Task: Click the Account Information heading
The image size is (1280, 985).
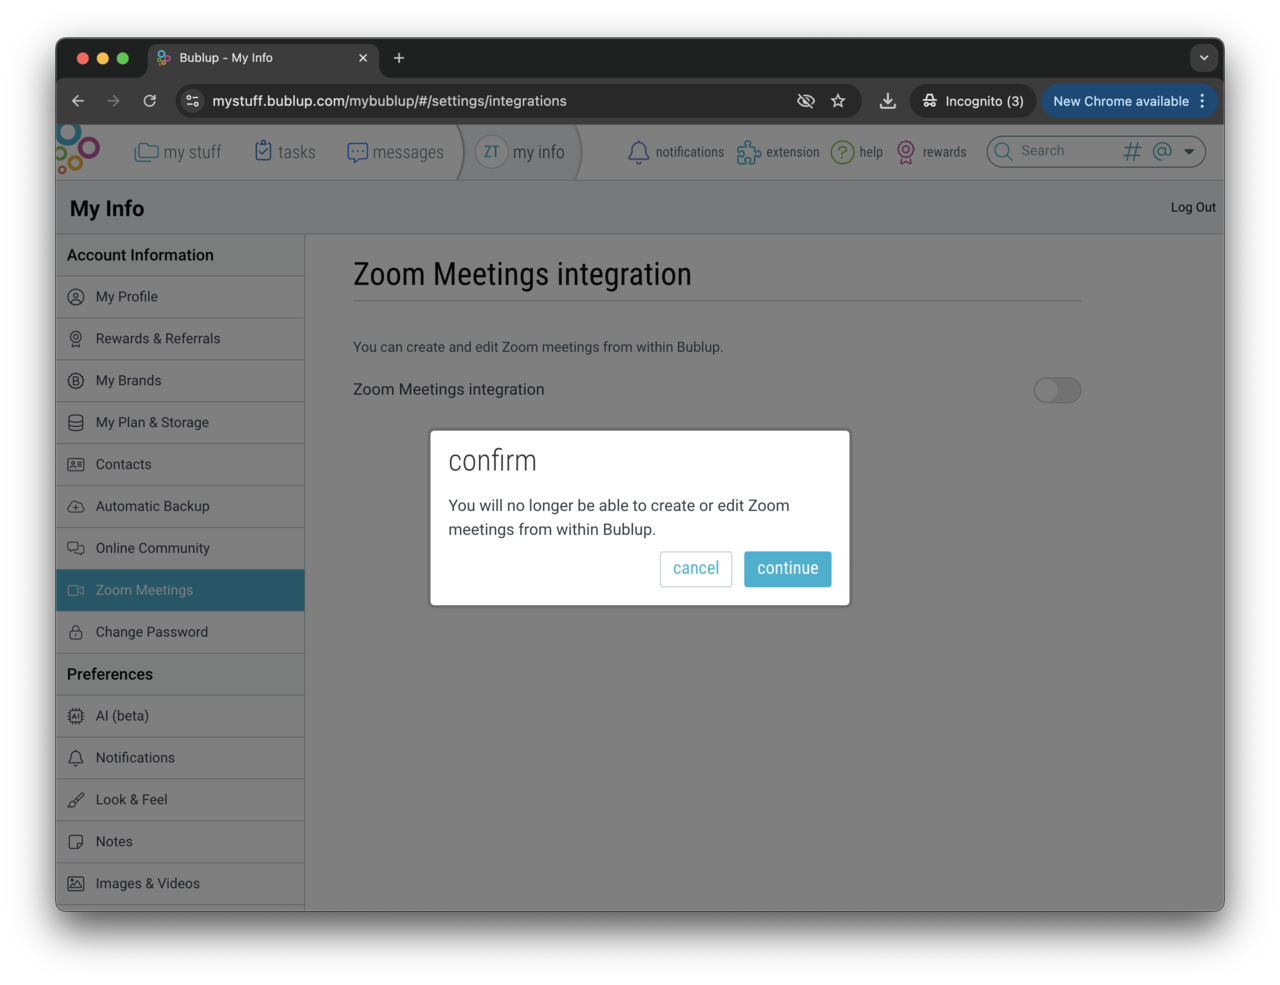Action: point(140,256)
